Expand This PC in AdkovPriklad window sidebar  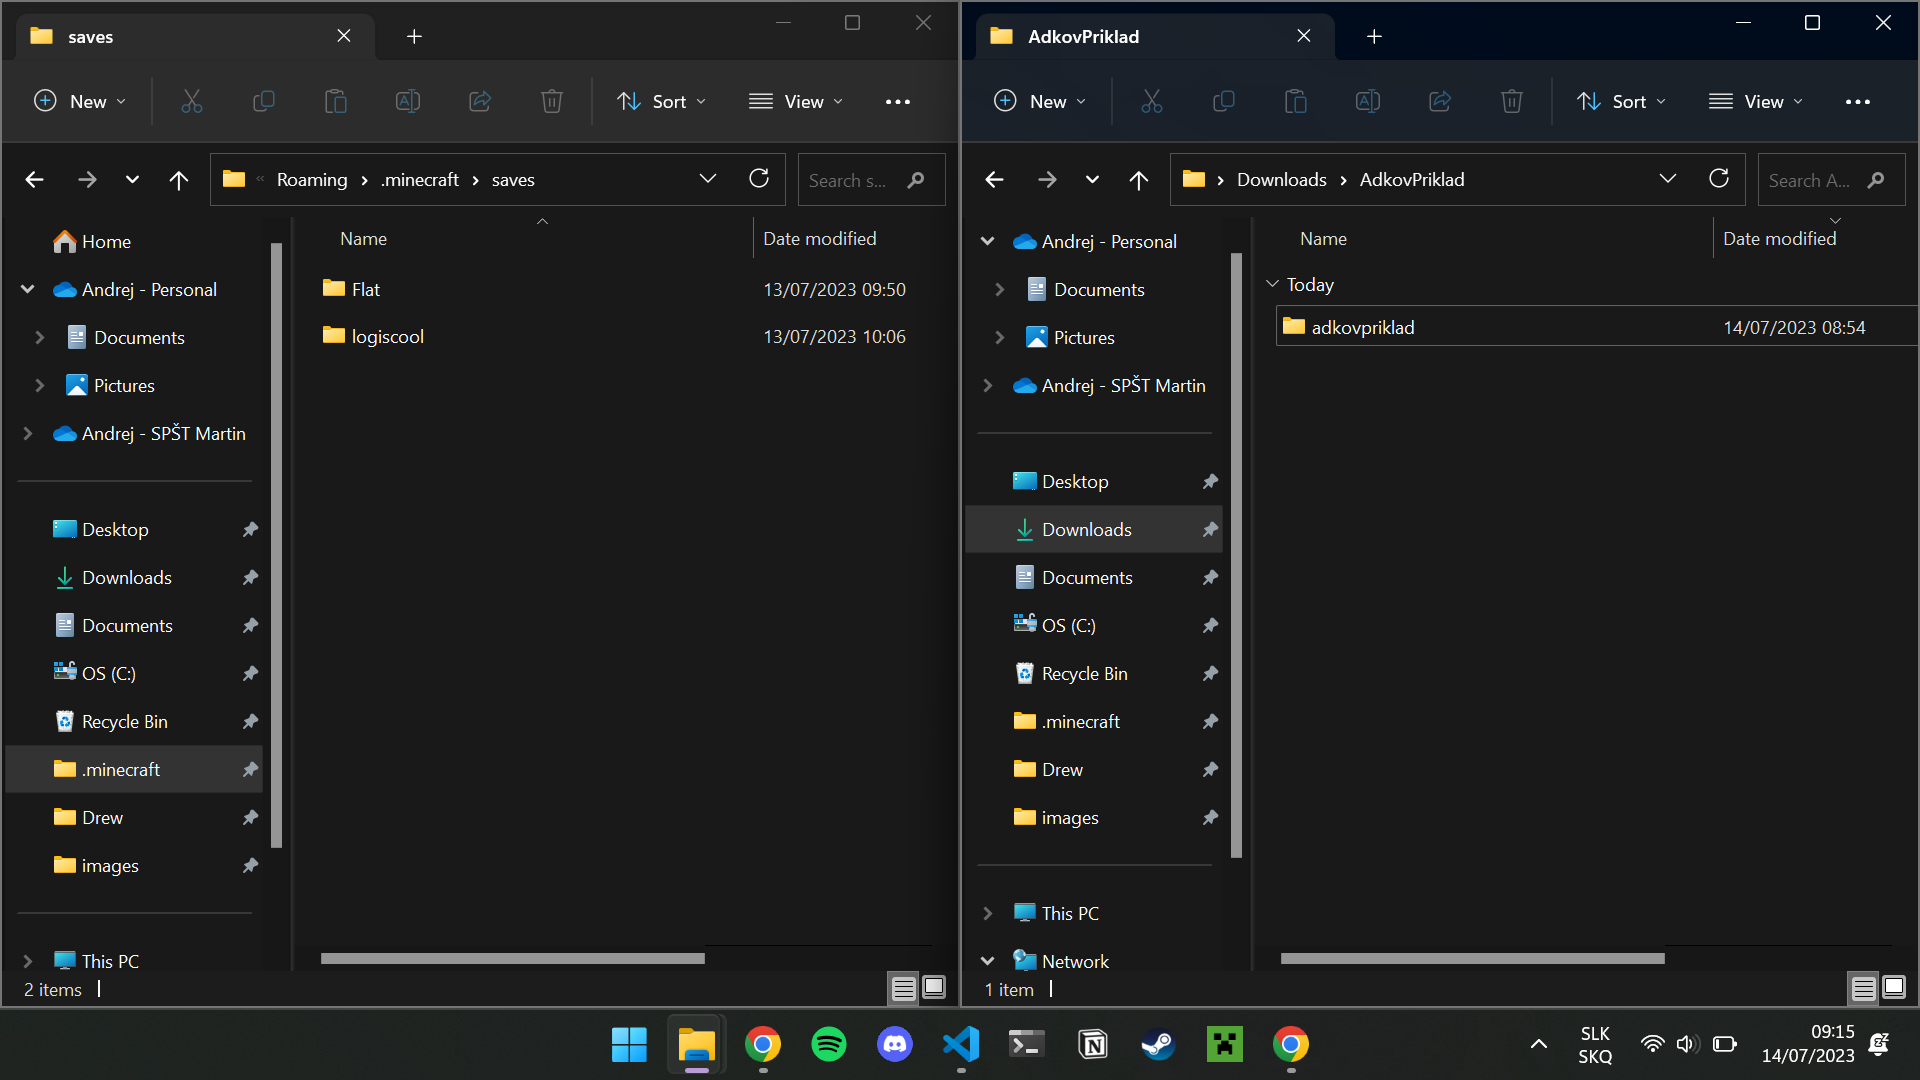988,913
